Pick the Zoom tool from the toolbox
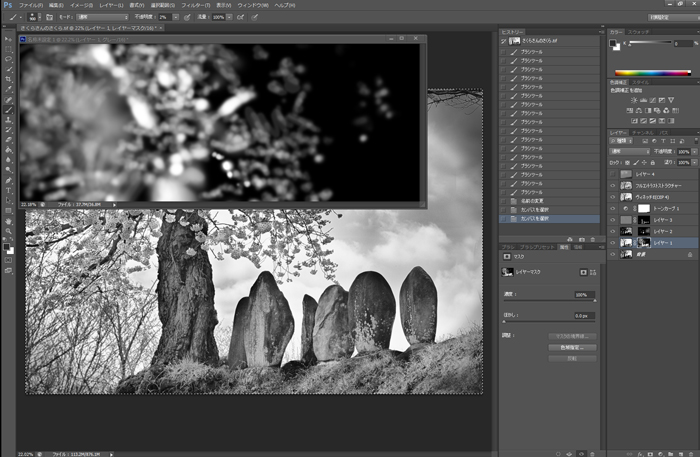The height and width of the screenshot is (457, 700). [9, 229]
